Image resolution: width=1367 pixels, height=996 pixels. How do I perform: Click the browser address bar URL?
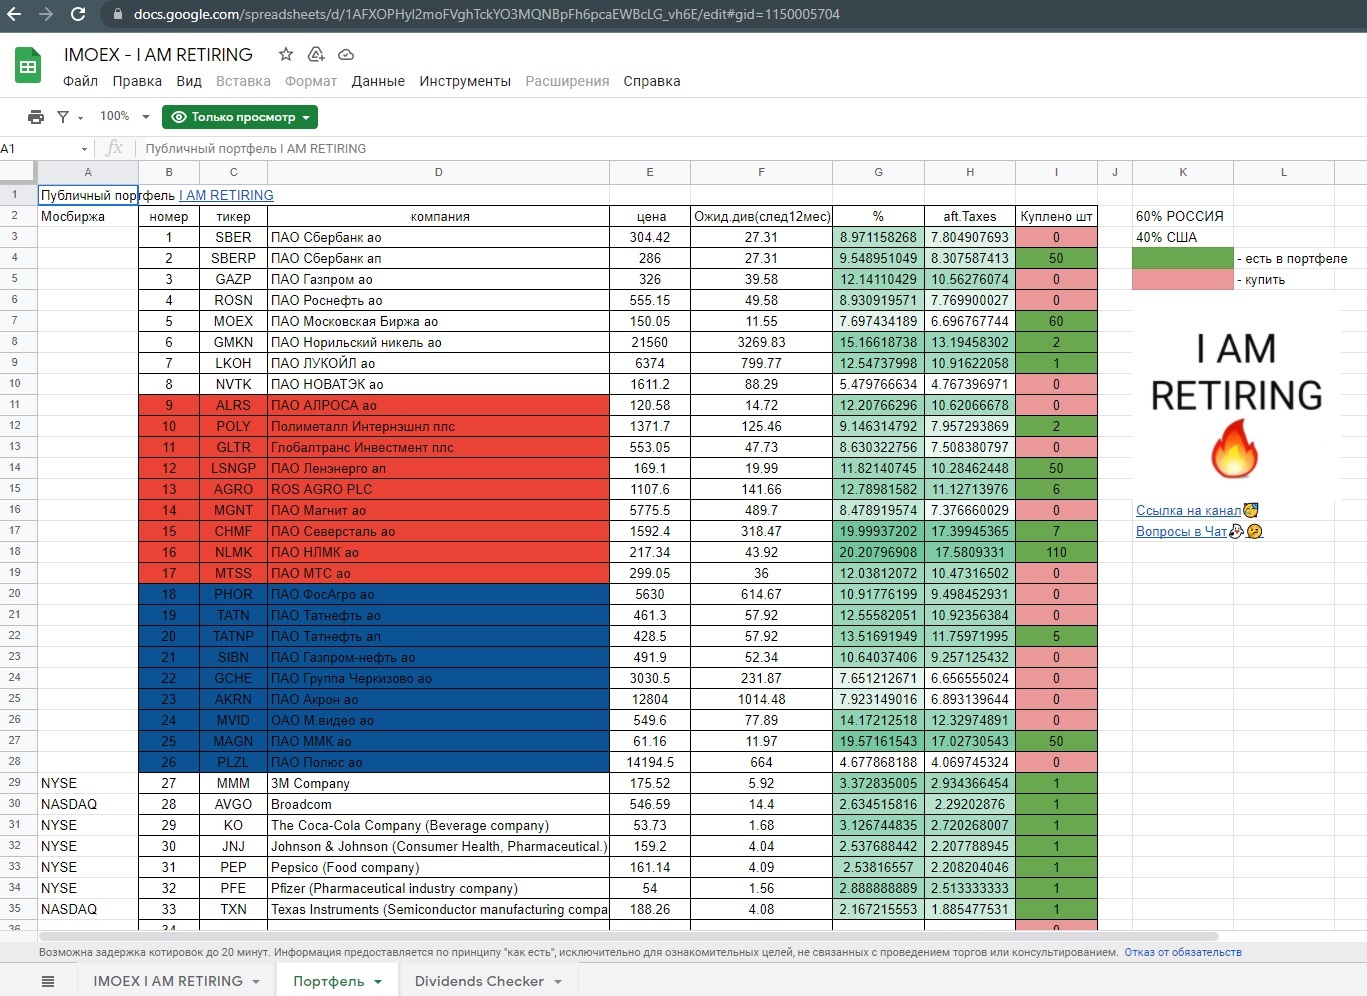pos(487,15)
